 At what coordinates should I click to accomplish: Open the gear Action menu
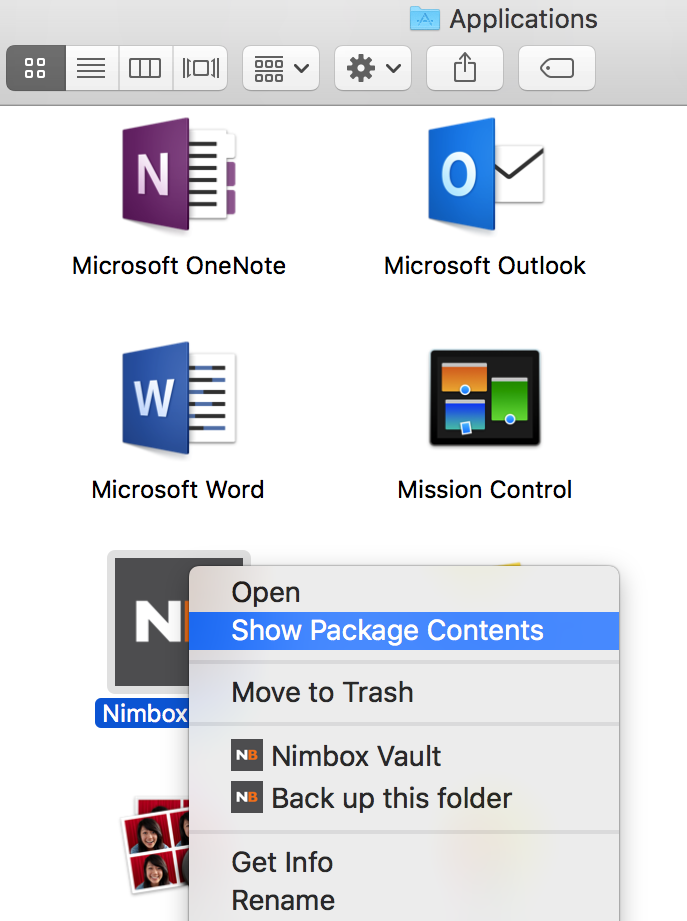click(x=373, y=68)
